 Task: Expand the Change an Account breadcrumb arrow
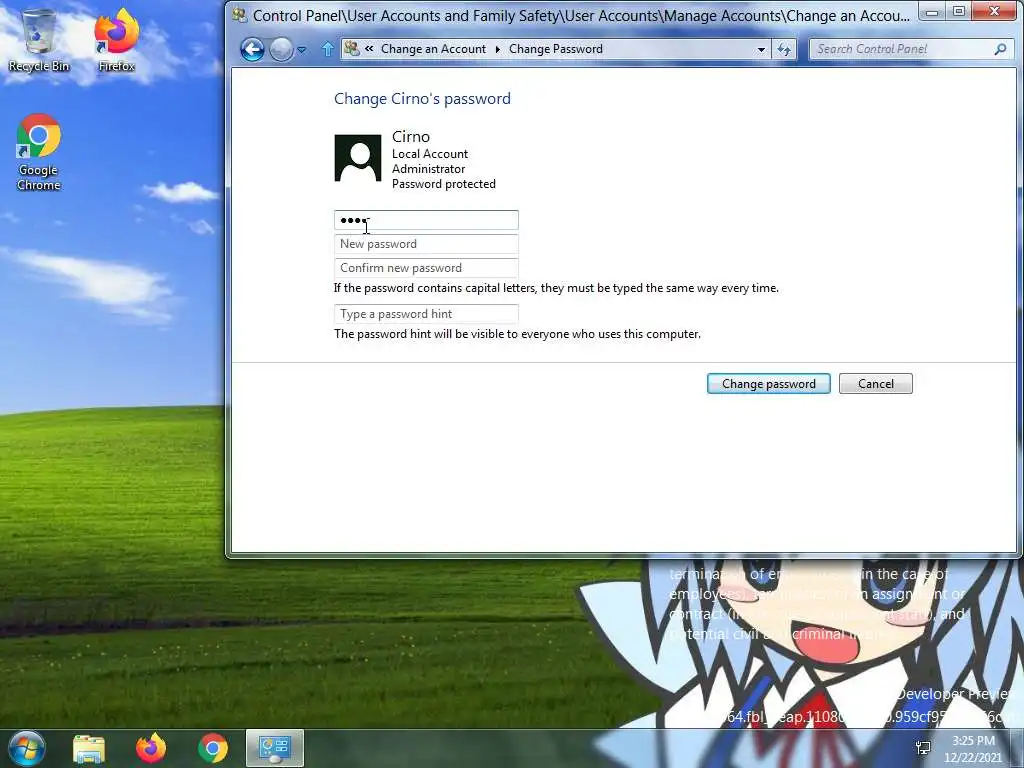498,50
